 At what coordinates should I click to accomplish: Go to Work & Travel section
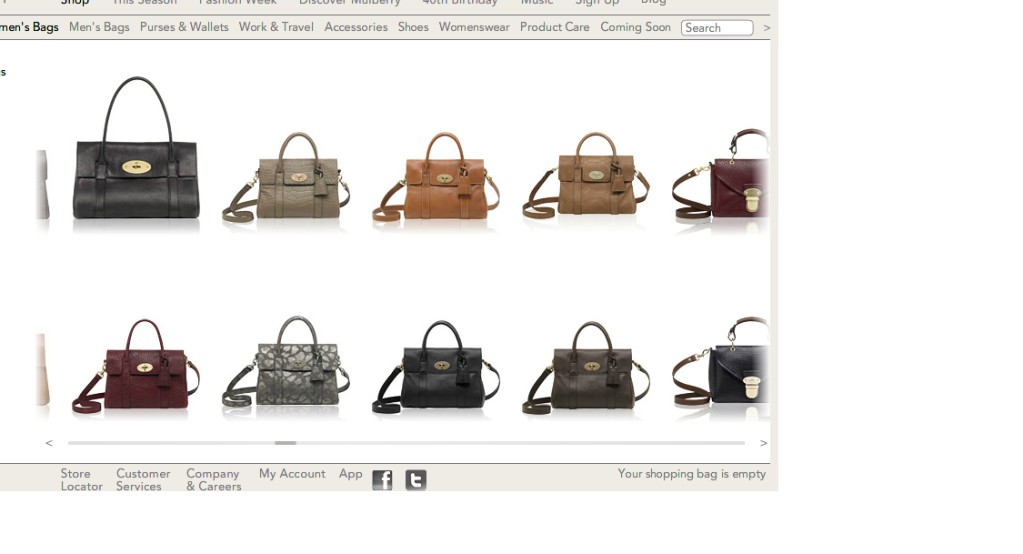[276, 27]
